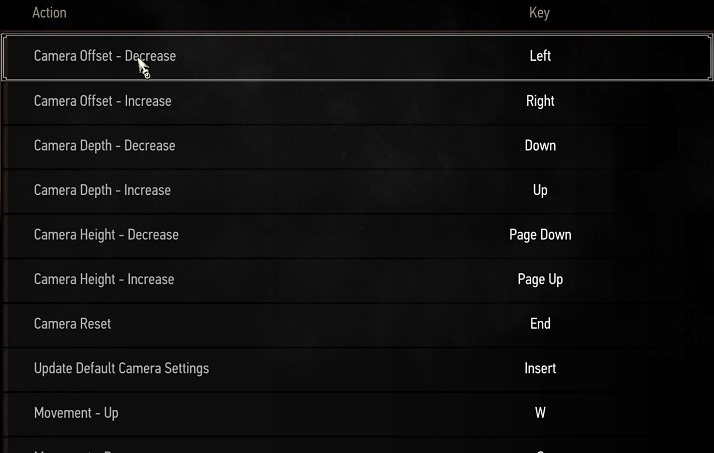714x453 pixels.
Task: Click the Key column header
Action: point(540,13)
